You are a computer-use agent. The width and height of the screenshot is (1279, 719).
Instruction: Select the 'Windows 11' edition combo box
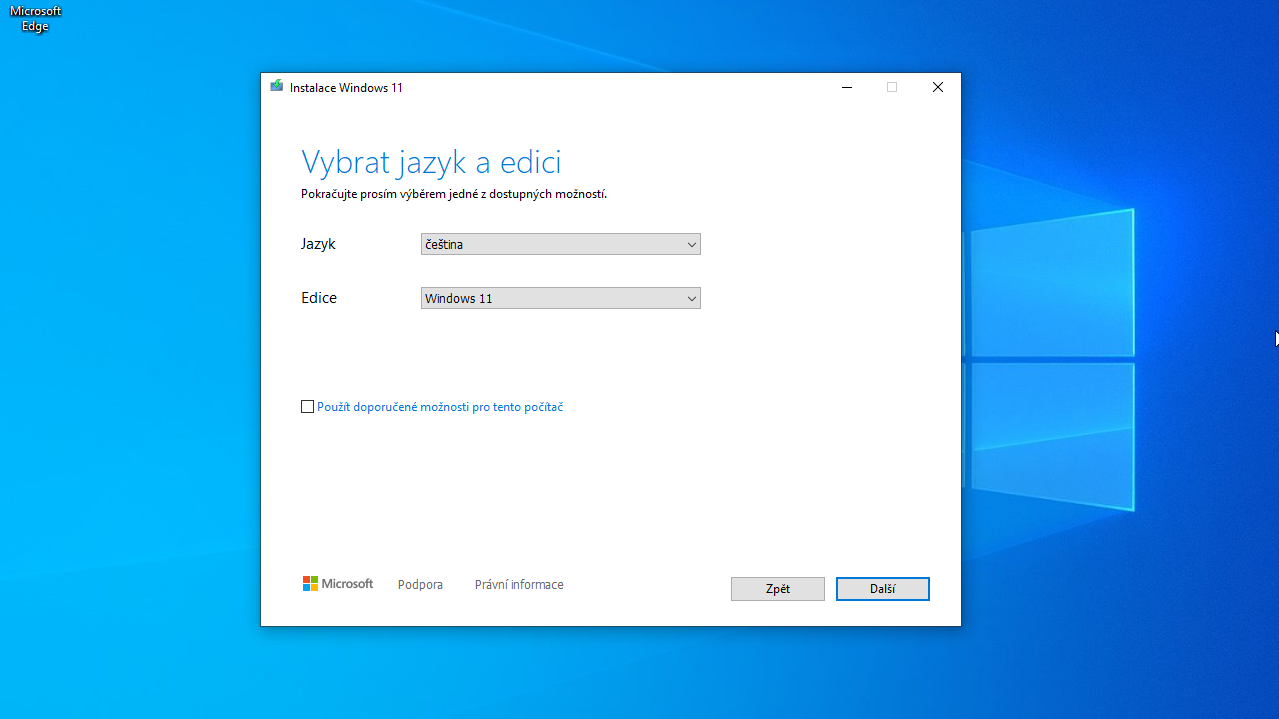(550, 299)
